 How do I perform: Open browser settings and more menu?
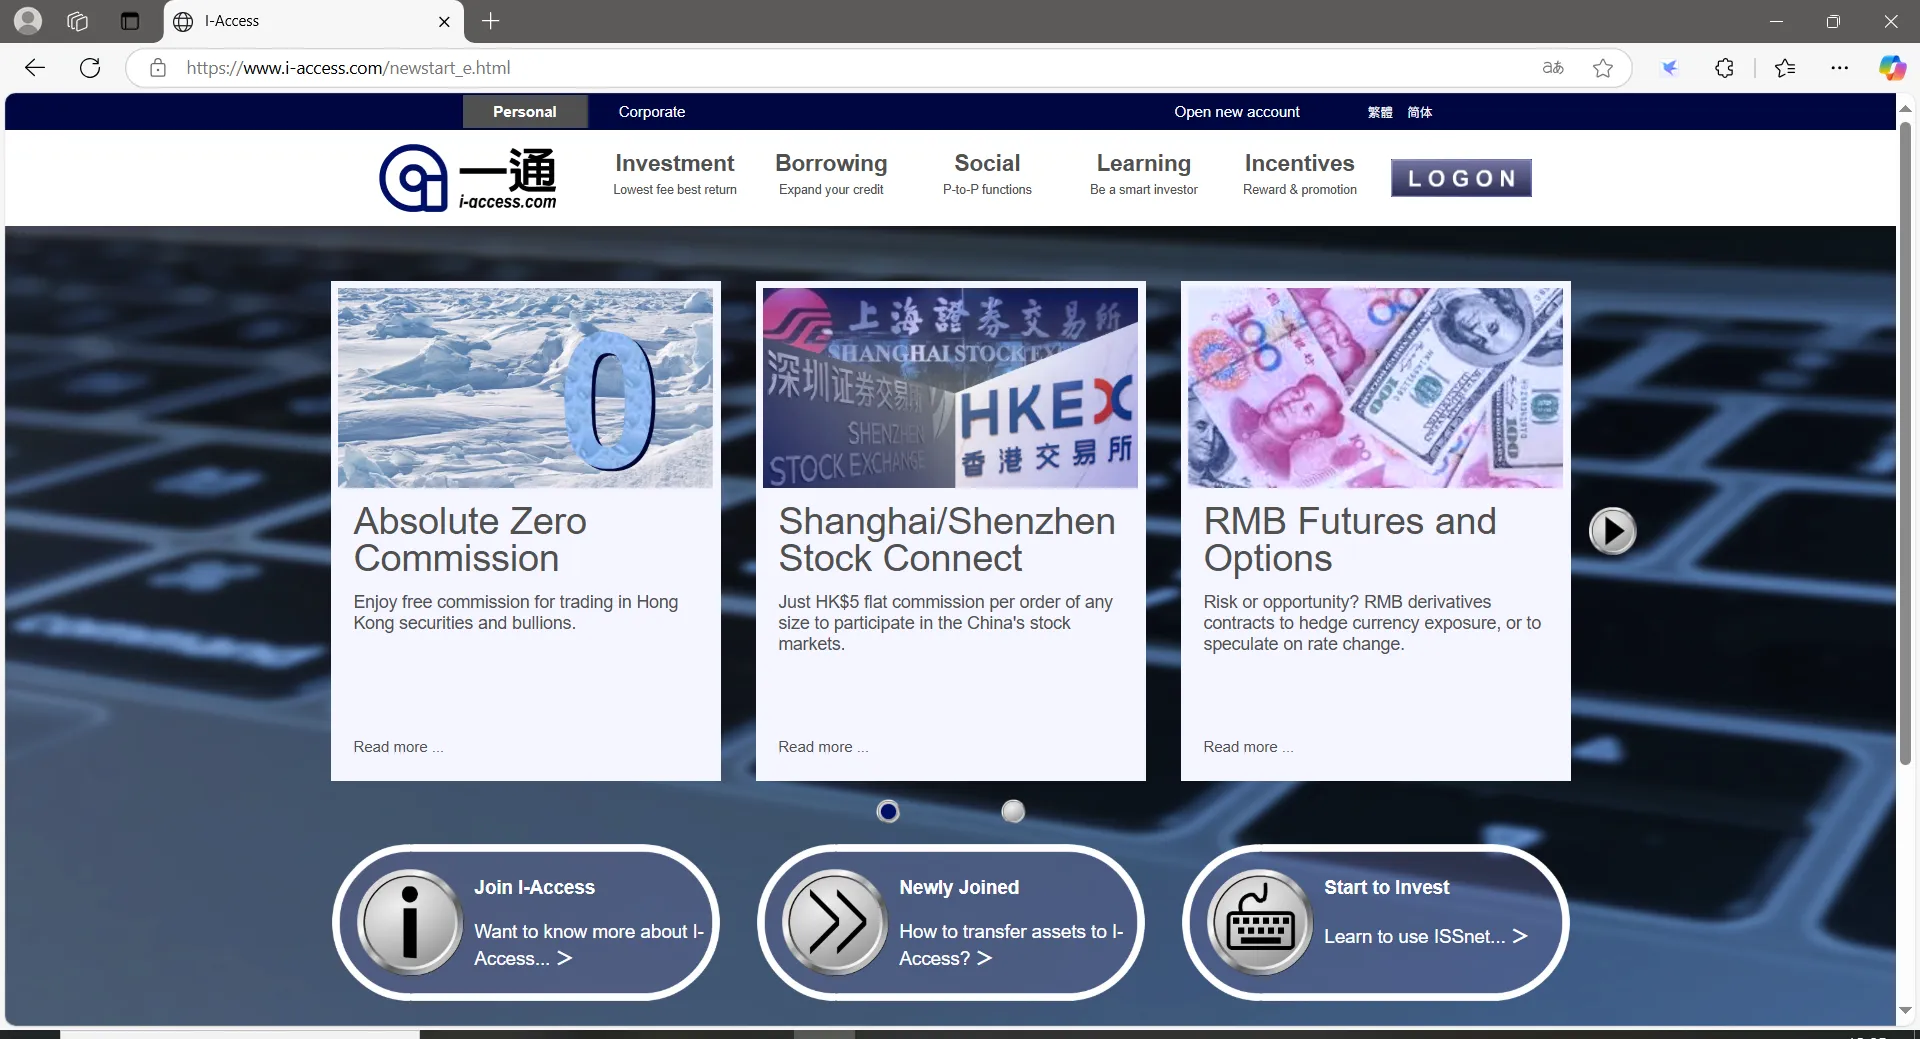point(1839,68)
